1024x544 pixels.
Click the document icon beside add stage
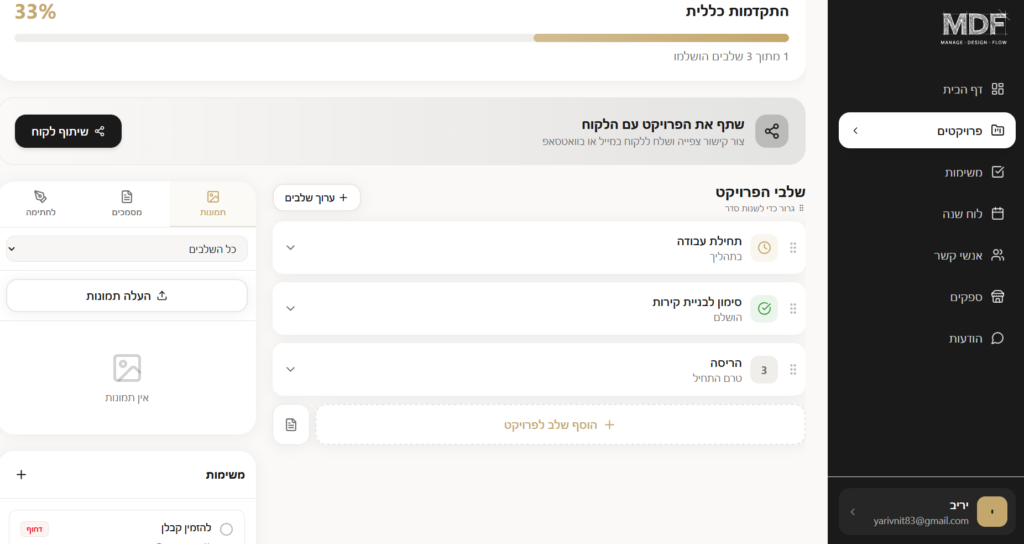[x=291, y=425]
